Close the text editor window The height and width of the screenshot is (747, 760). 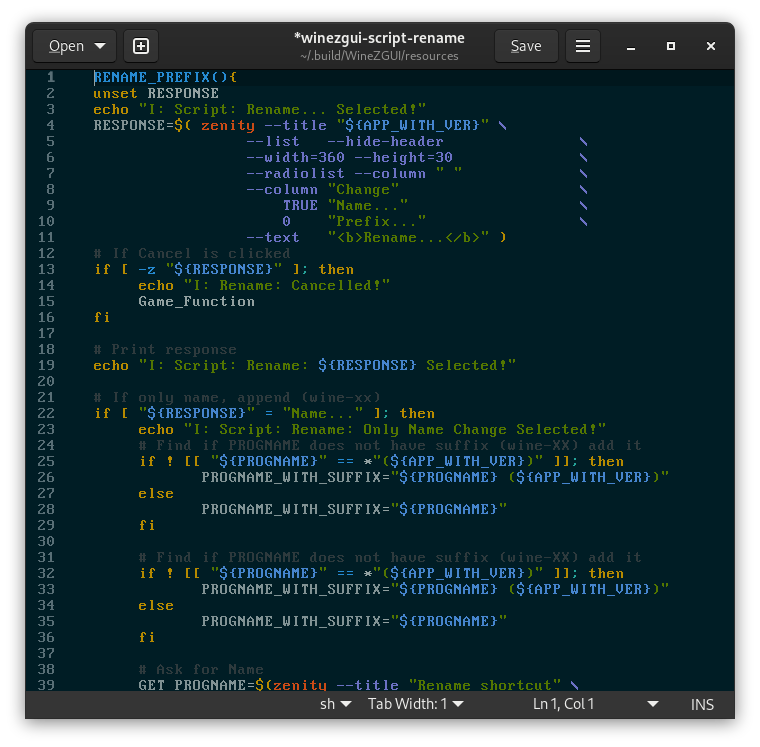point(711,46)
